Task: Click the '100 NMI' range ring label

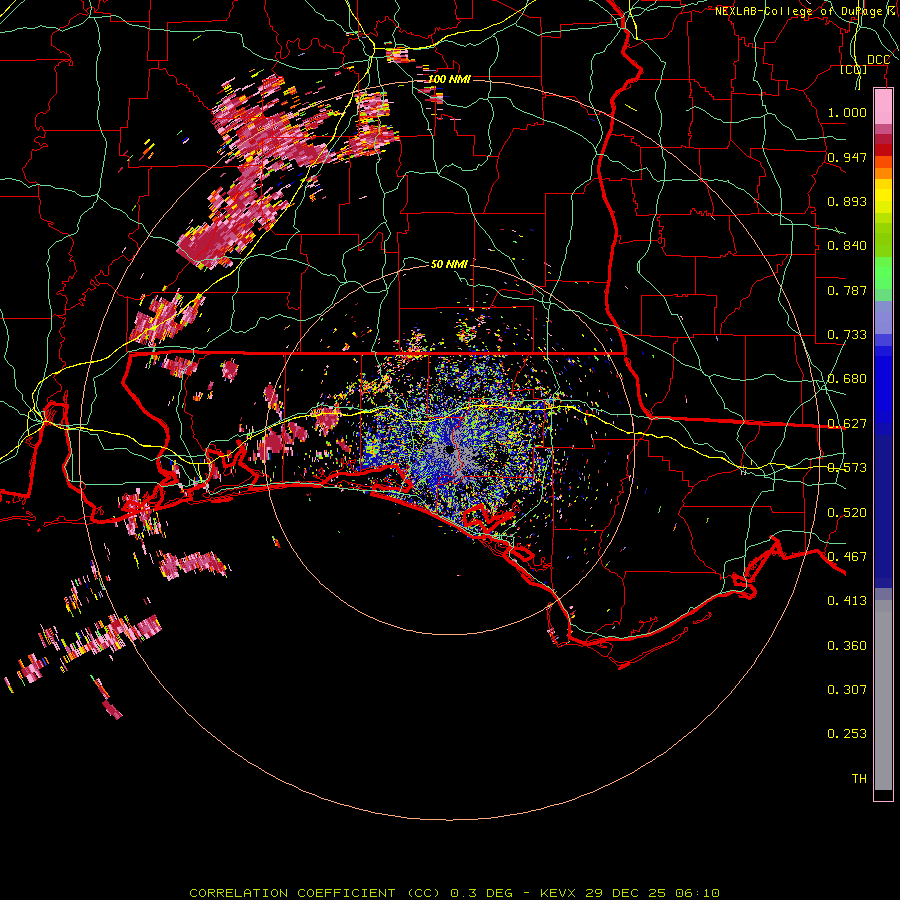Action: point(449,79)
